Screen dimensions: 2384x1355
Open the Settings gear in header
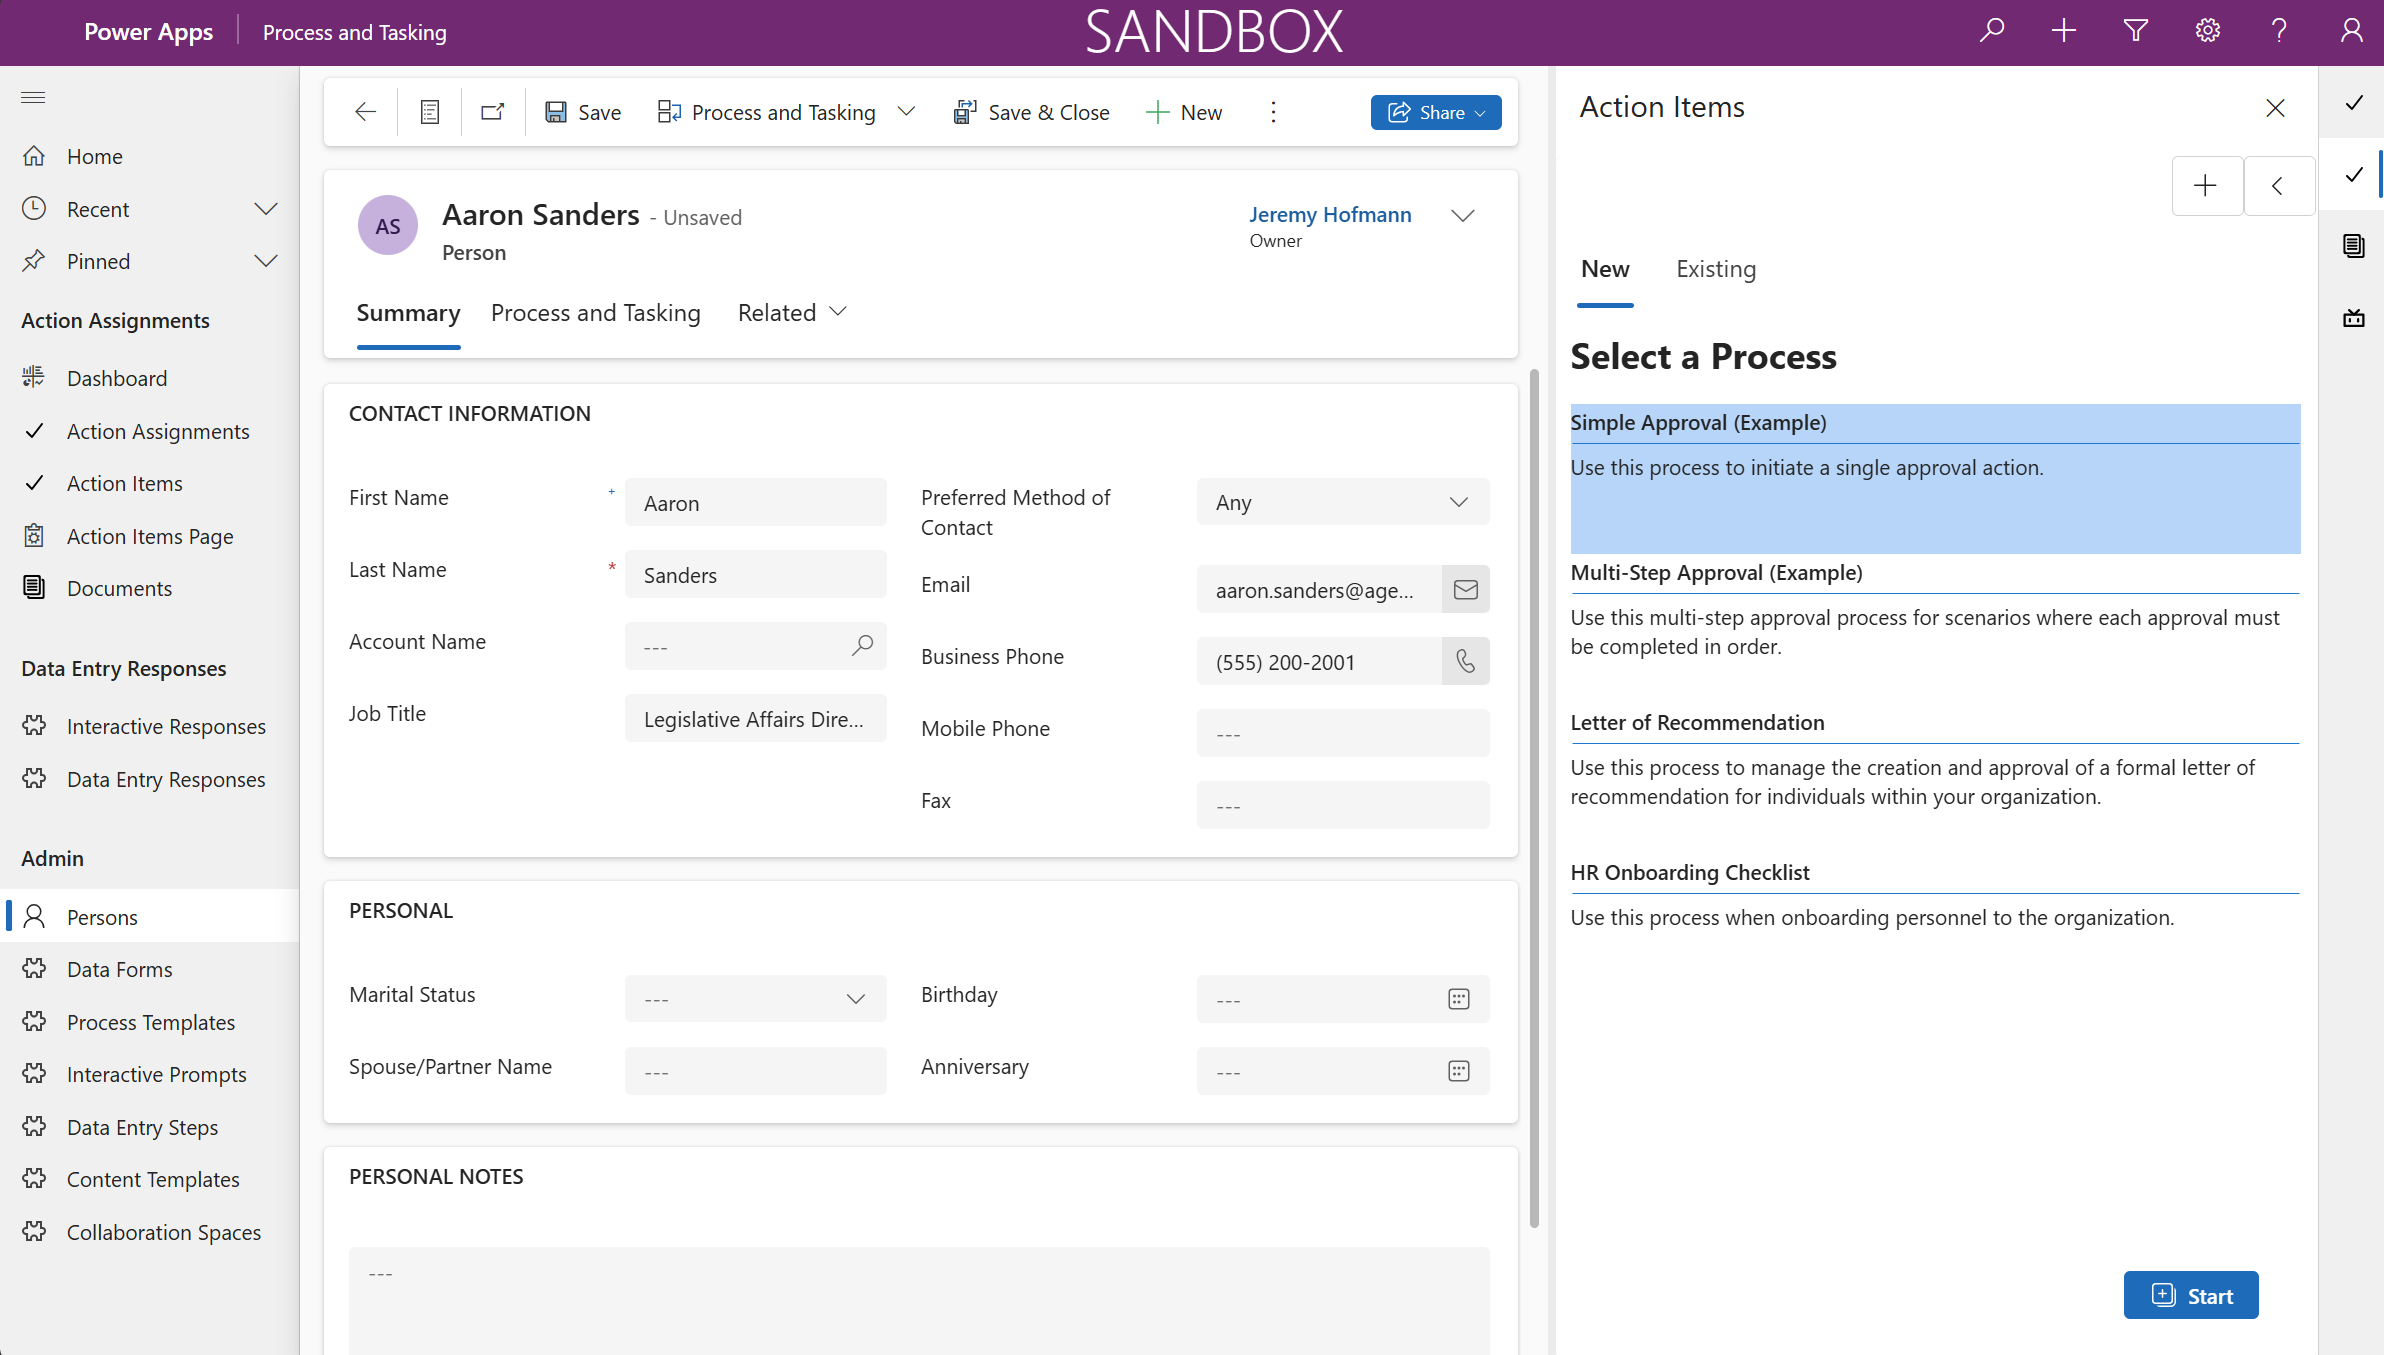(2207, 31)
